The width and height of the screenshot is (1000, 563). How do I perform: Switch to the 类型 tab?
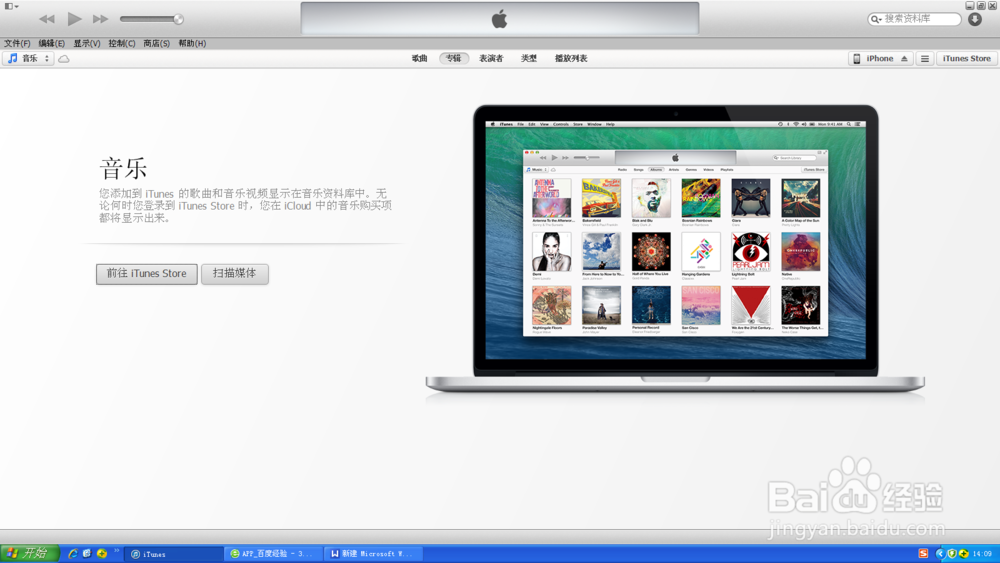coord(529,58)
